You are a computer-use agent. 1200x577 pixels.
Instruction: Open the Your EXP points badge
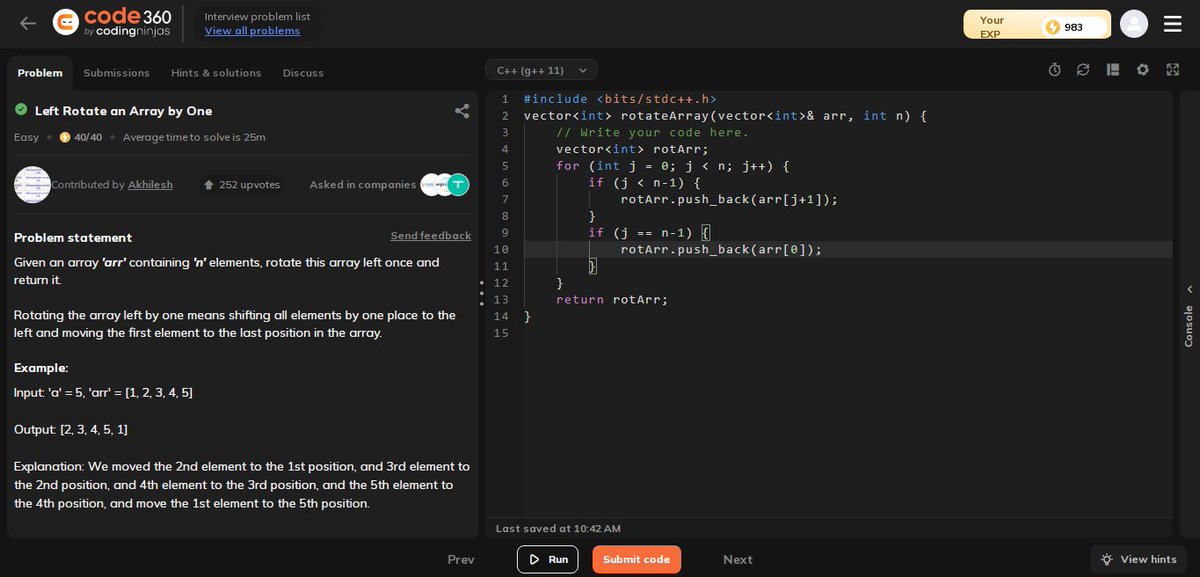1037,26
